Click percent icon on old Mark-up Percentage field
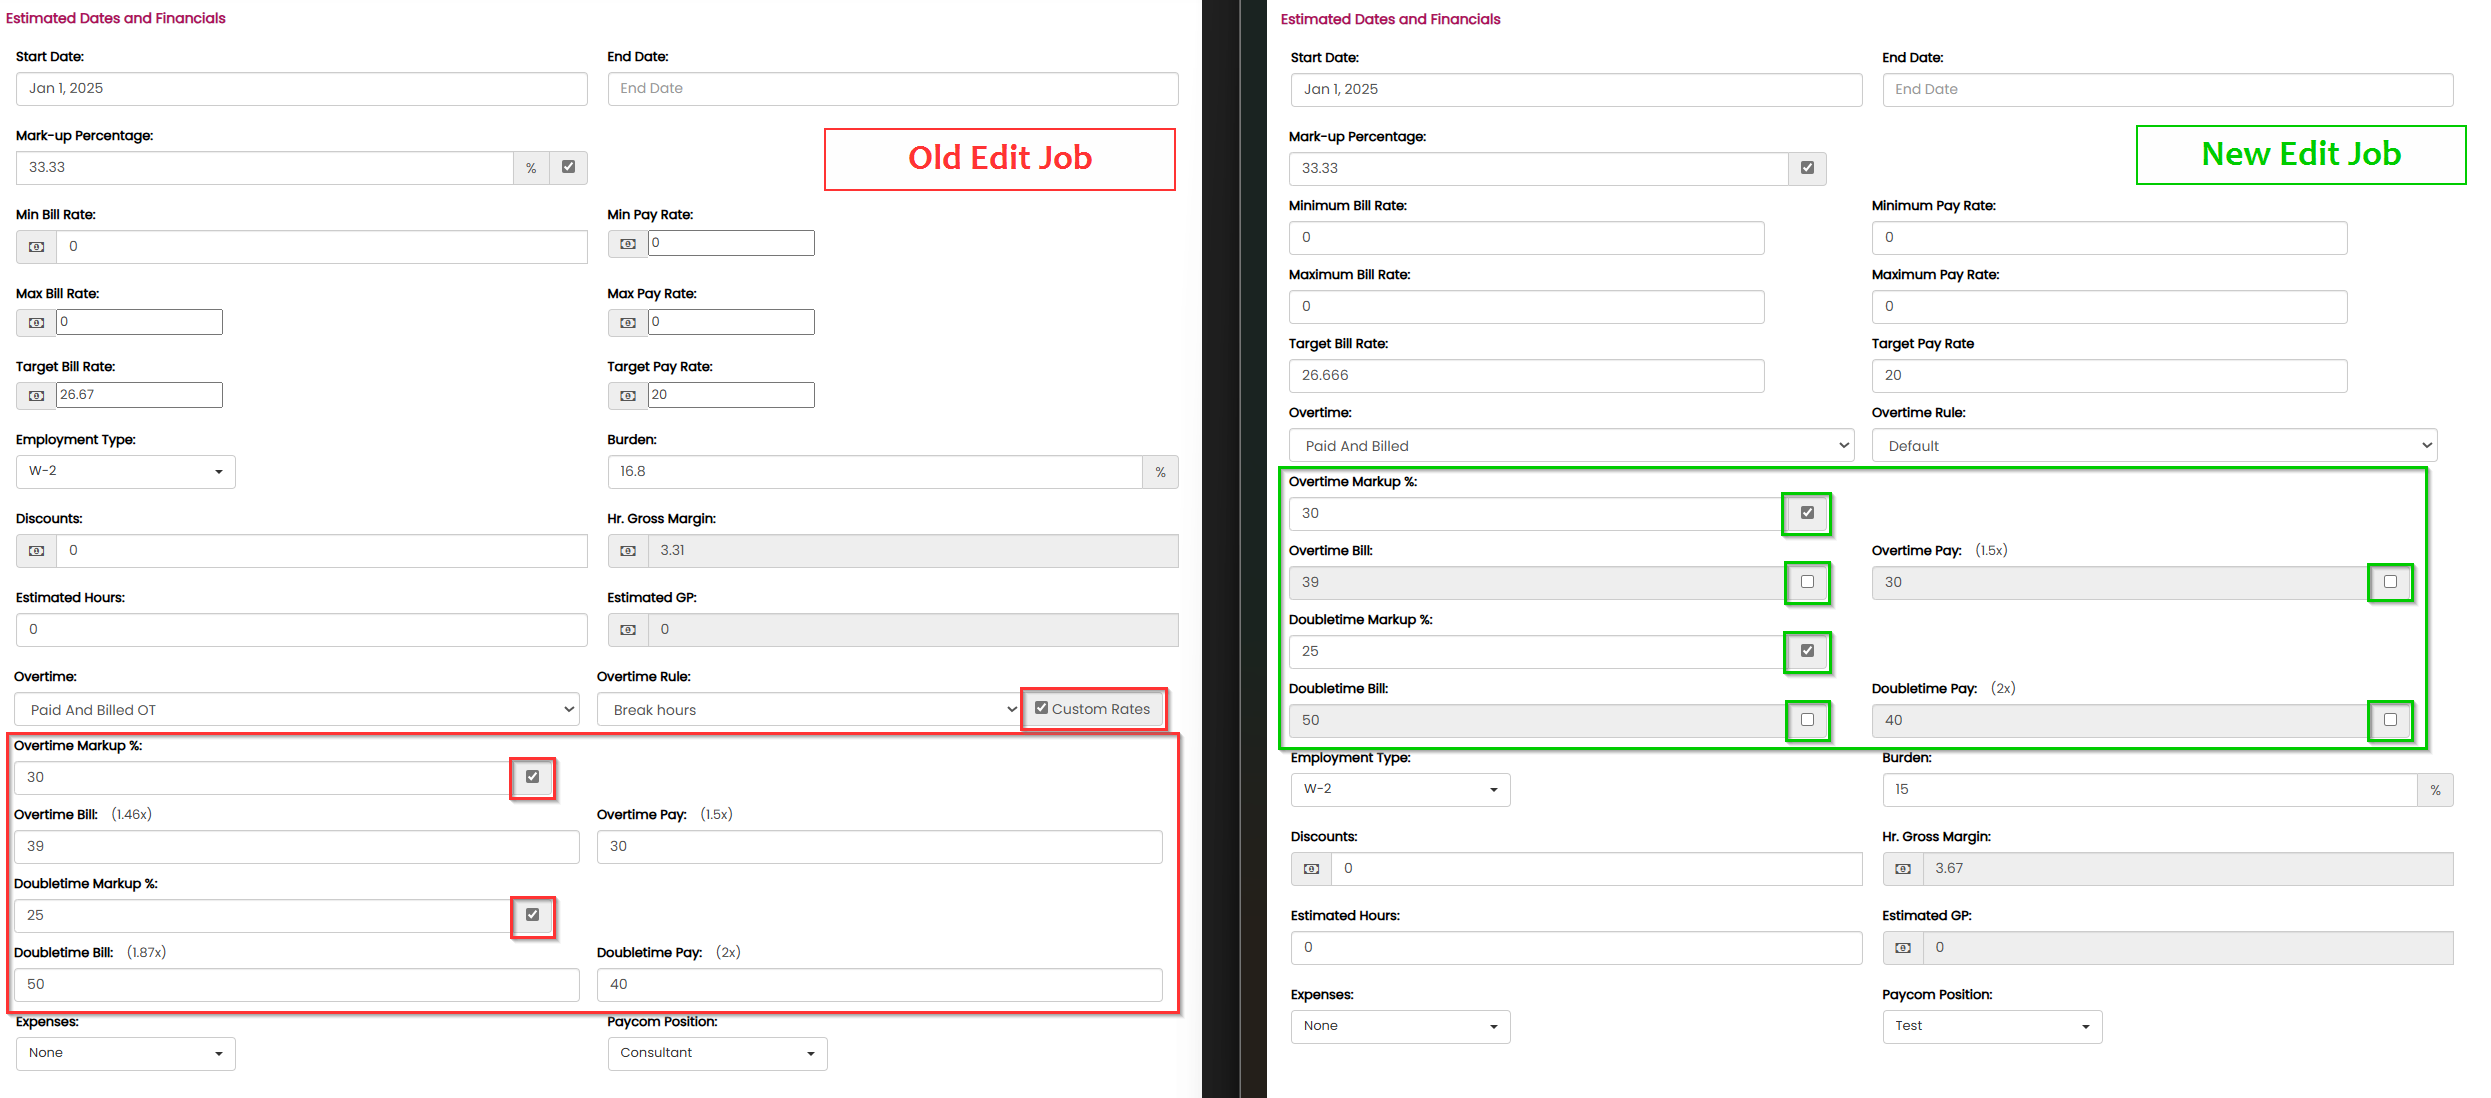This screenshot has width=2491, height=1098. [531, 168]
